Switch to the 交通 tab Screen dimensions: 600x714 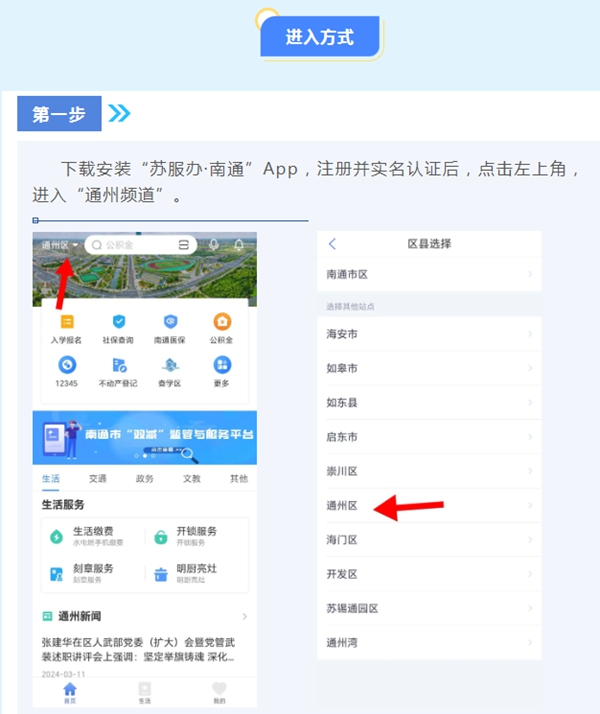[x=97, y=479]
